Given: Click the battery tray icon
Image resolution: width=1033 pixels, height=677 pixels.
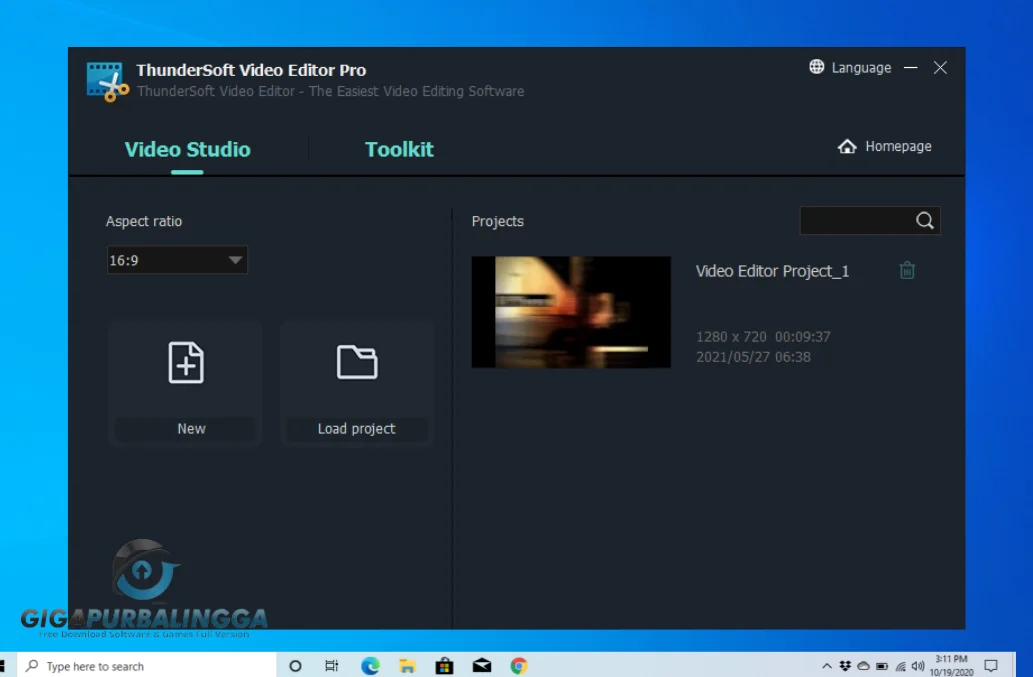Looking at the screenshot, I should 881,666.
